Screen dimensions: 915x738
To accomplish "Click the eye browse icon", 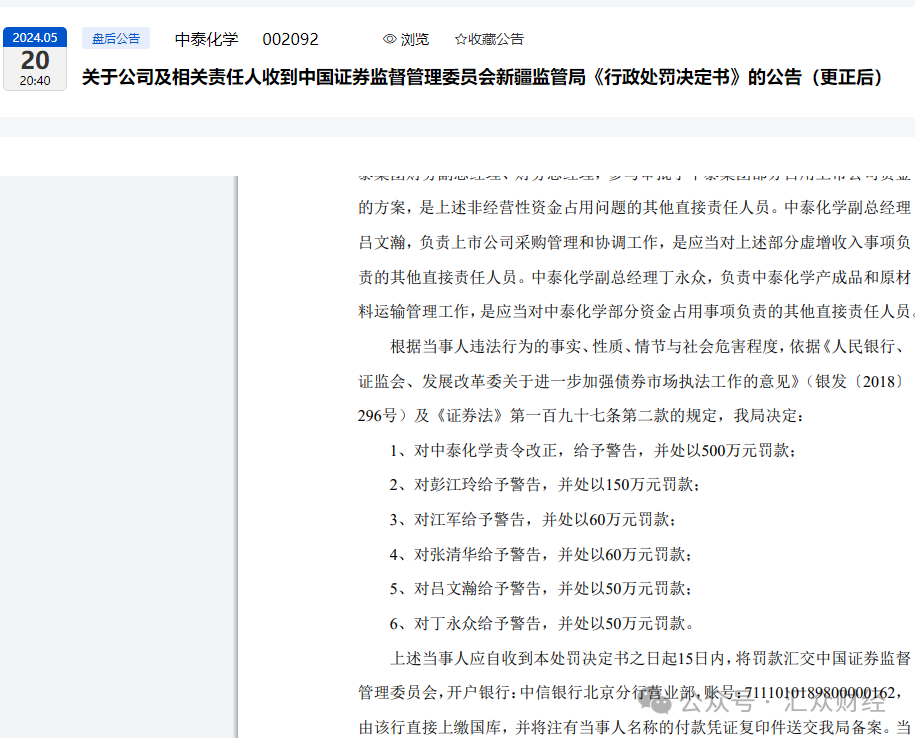I will [x=389, y=39].
